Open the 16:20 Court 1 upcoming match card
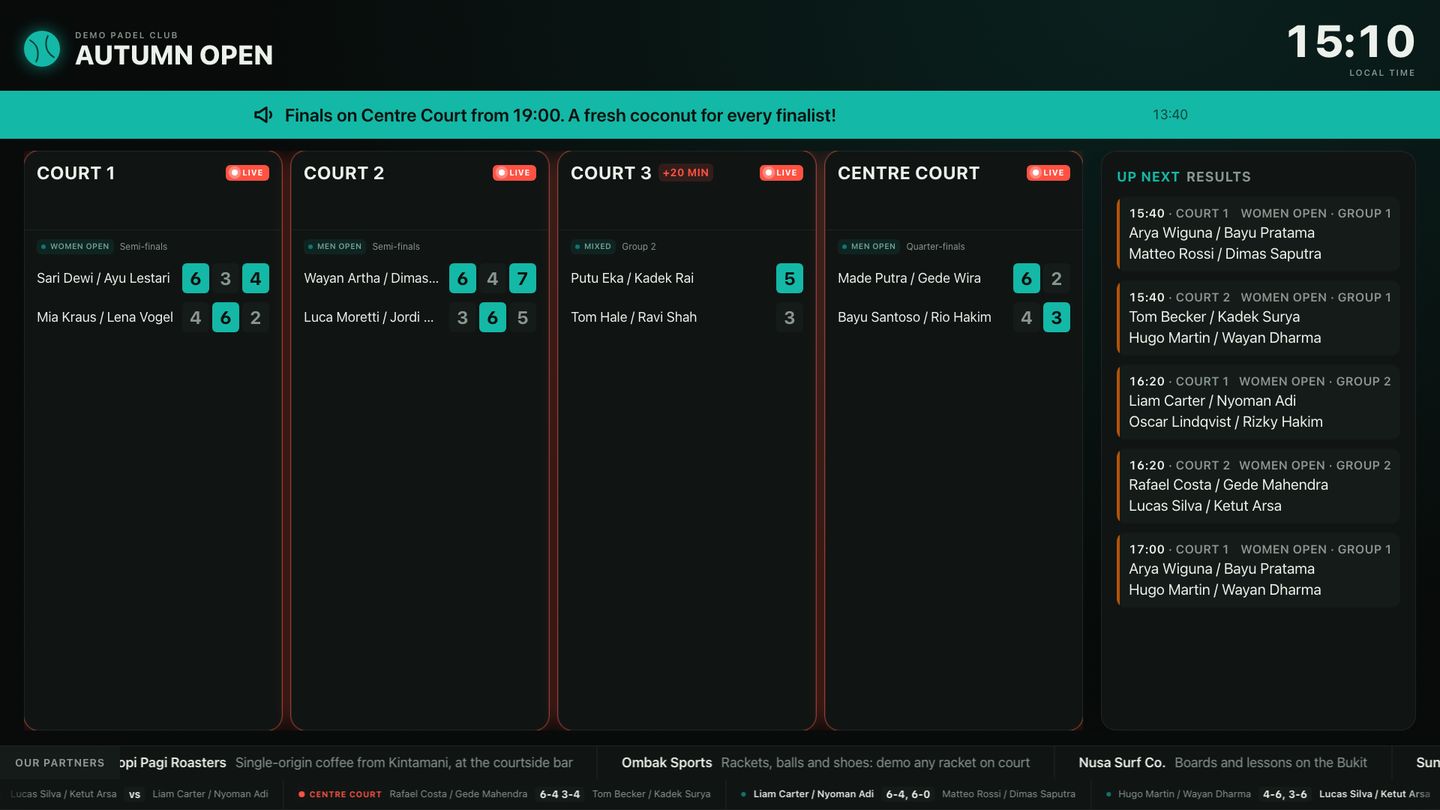This screenshot has height=810, width=1440. coord(1258,402)
